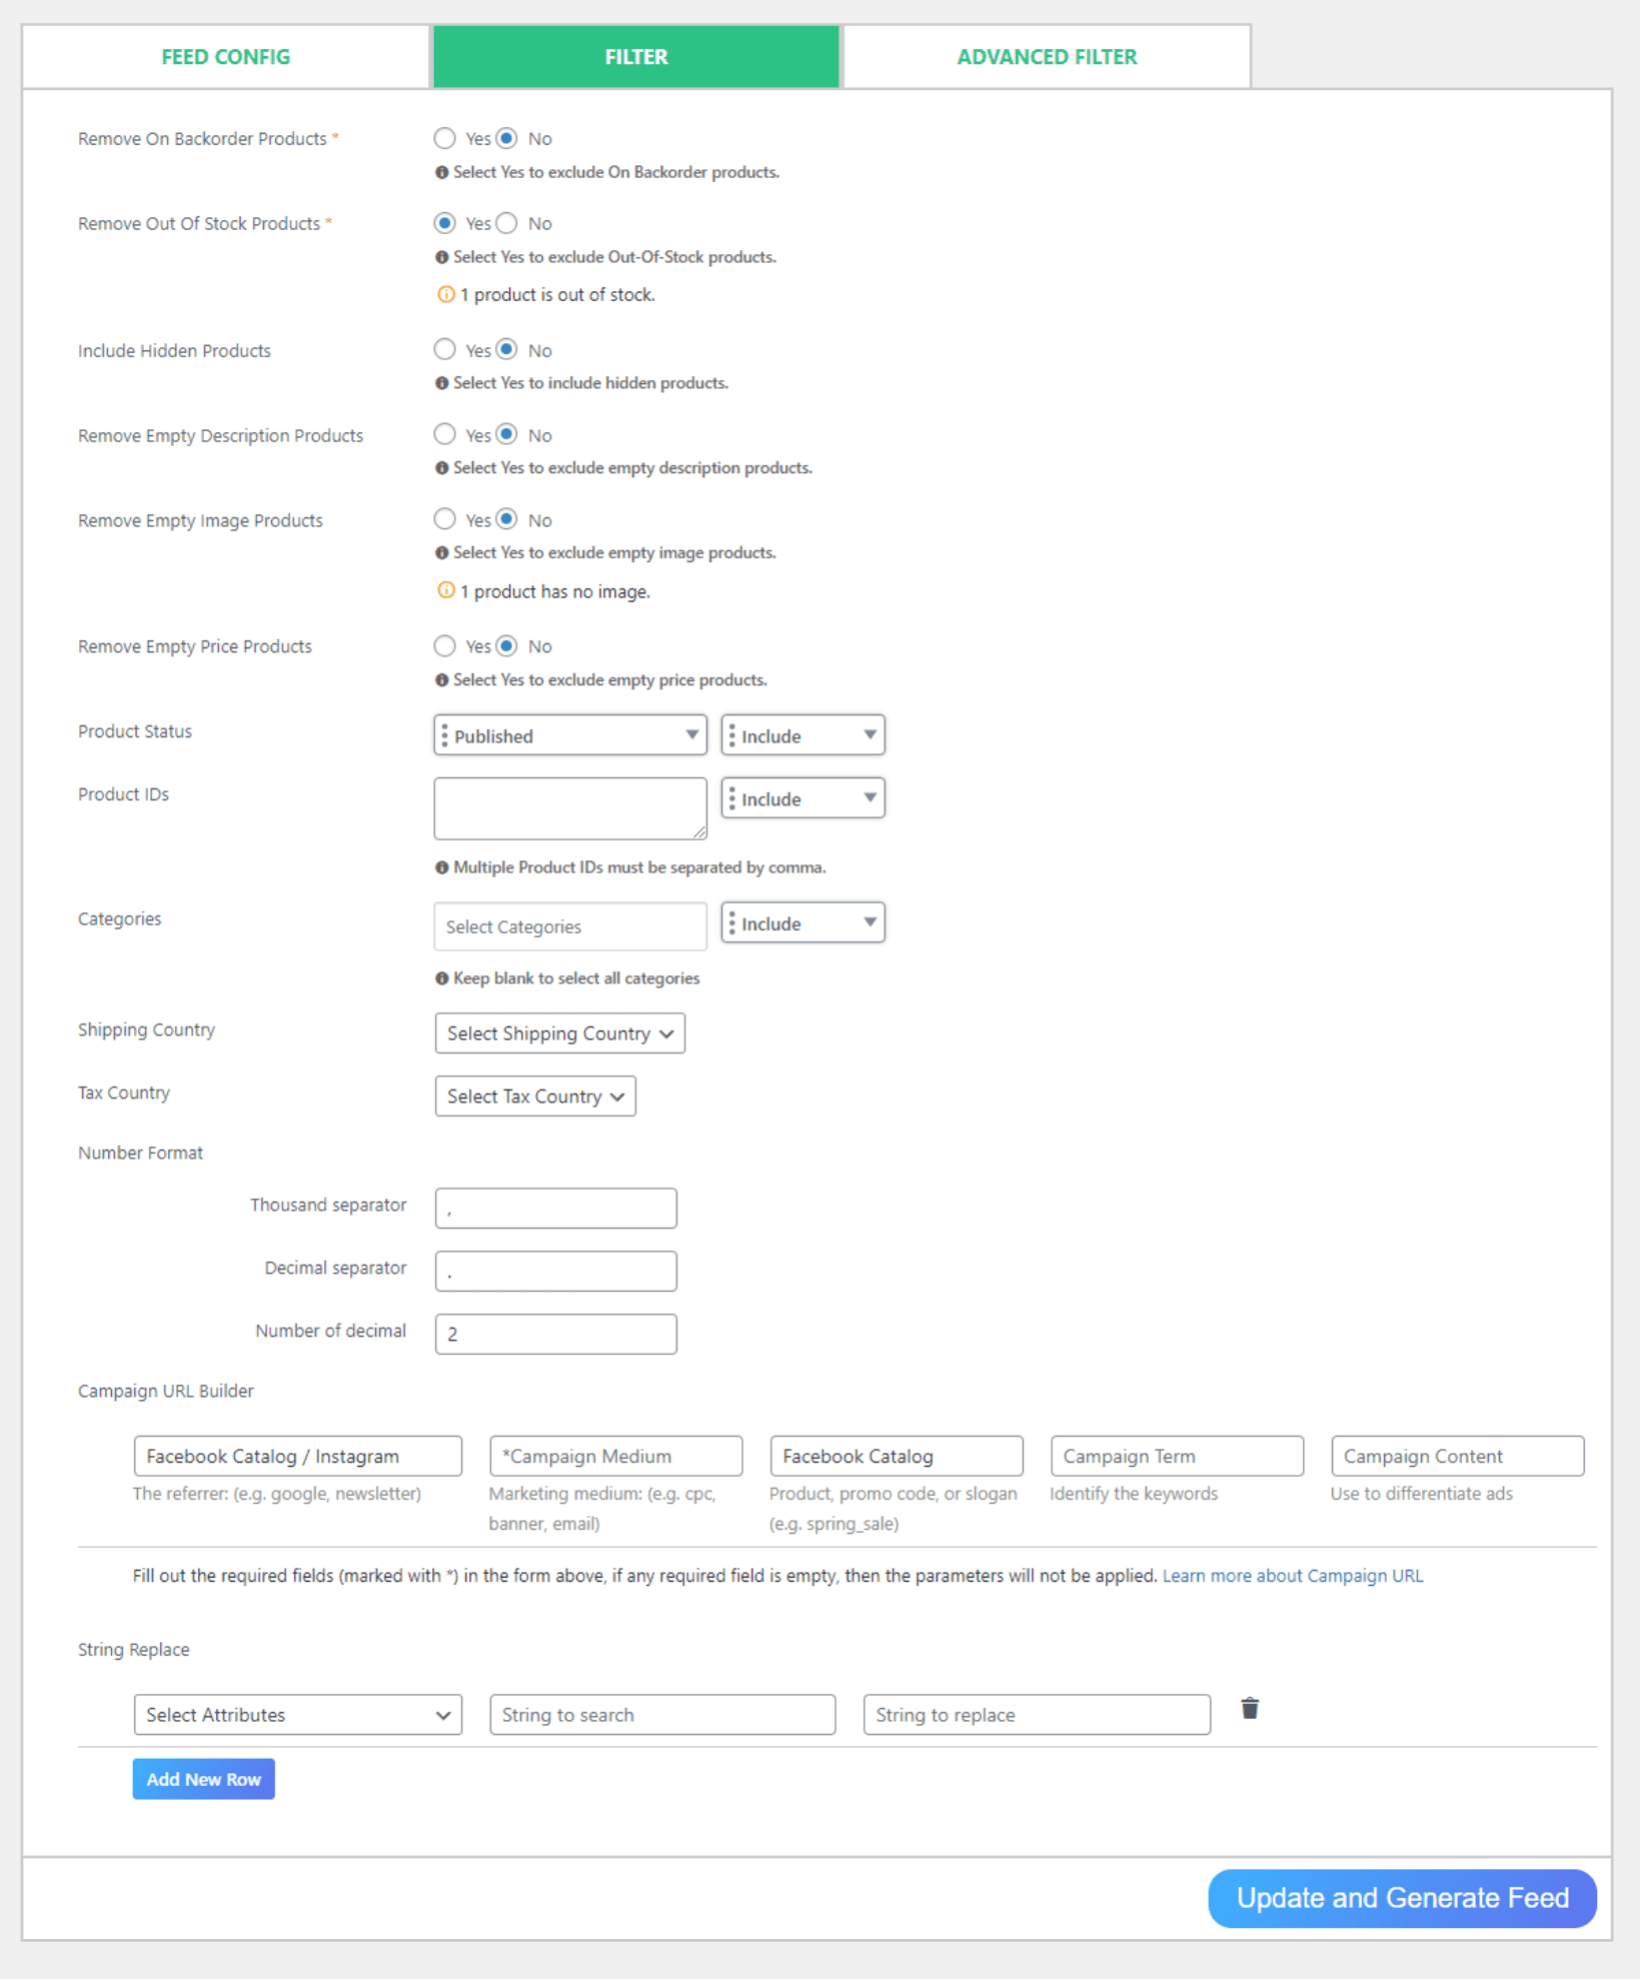Click the info icon about separating Product IDs by comma
This screenshot has width=1640, height=1979.
coord(442,867)
